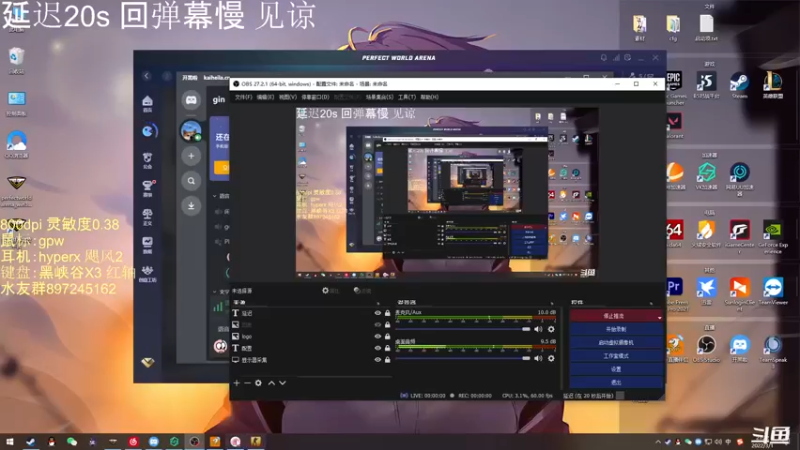Enable 工作室模式 studio mode
The height and width of the screenshot is (450, 800).
pos(616,356)
